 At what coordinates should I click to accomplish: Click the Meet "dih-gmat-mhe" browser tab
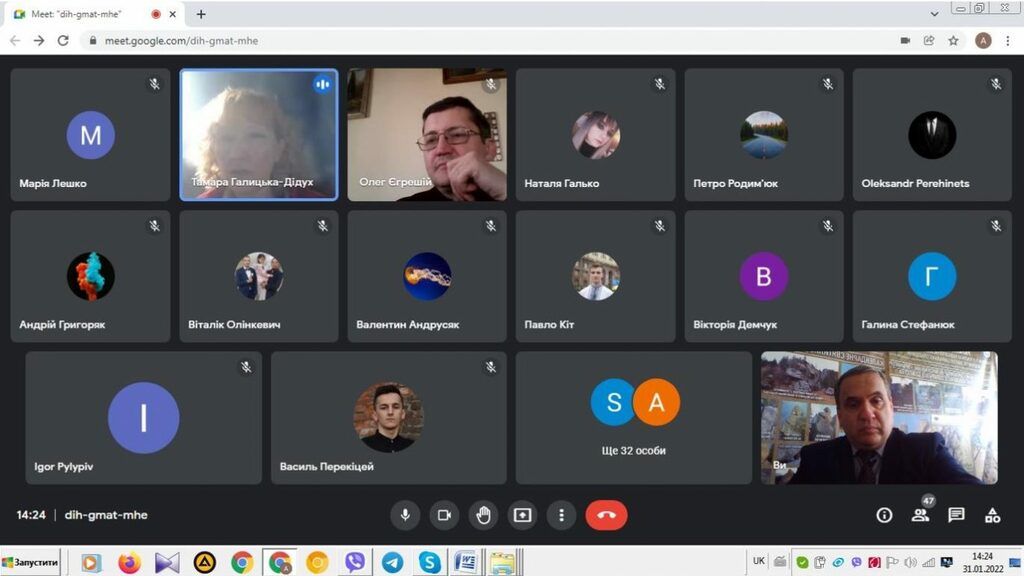80,14
